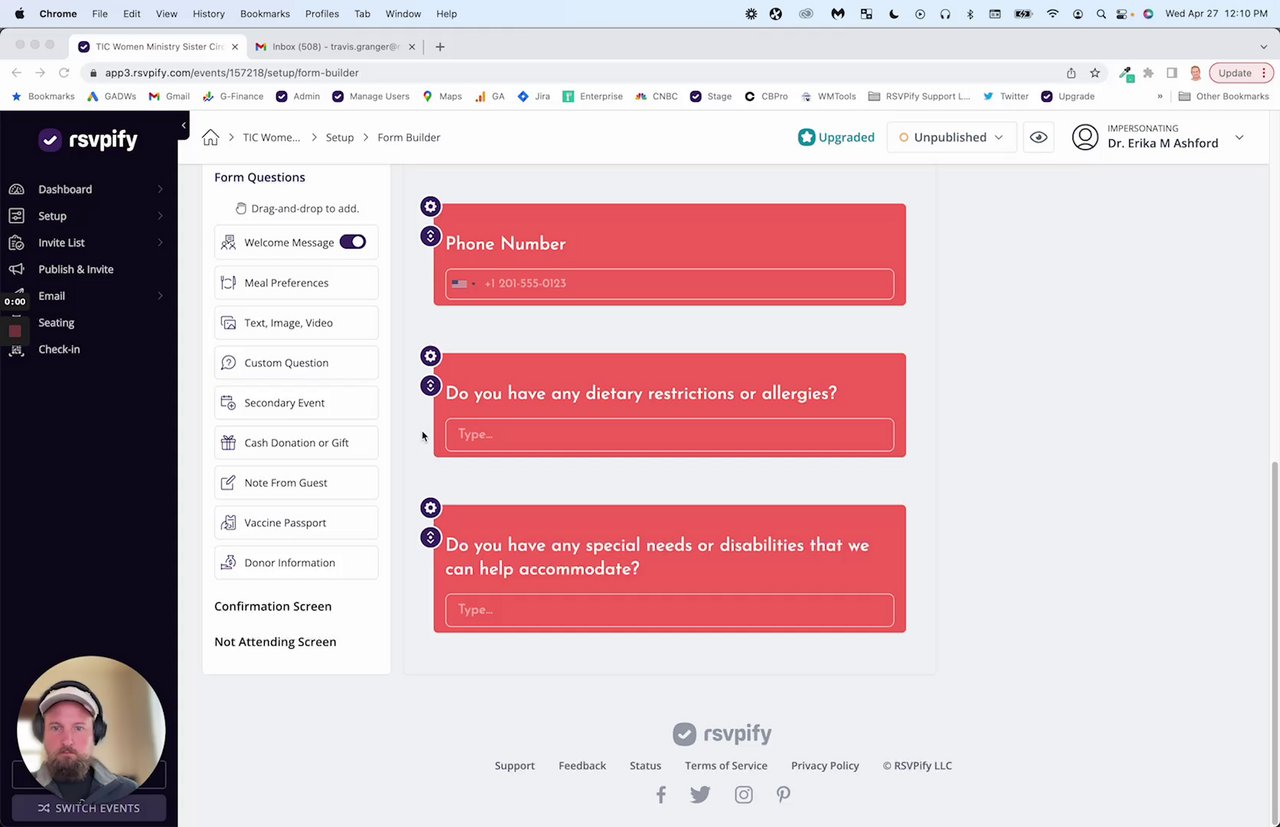Click the Phone Number input field
The width and height of the screenshot is (1280, 827).
click(x=670, y=284)
